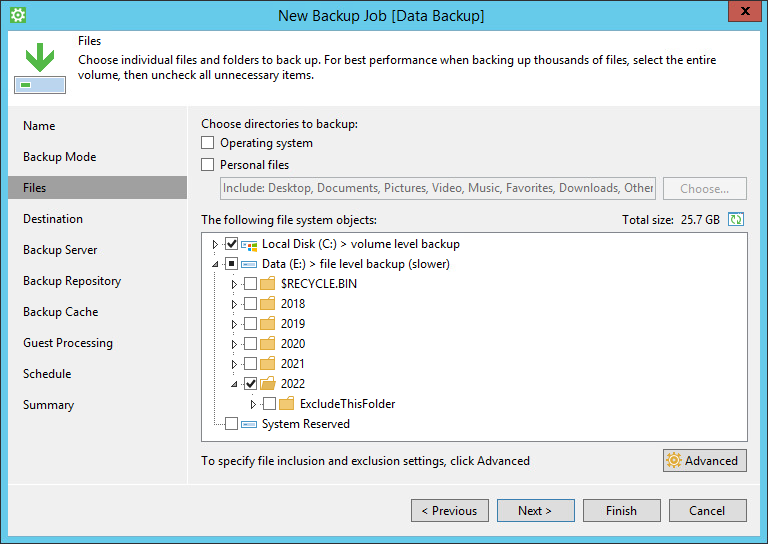Uncheck the Local Disk (C:) checkbox
The image size is (768, 544).
(x=231, y=244)
